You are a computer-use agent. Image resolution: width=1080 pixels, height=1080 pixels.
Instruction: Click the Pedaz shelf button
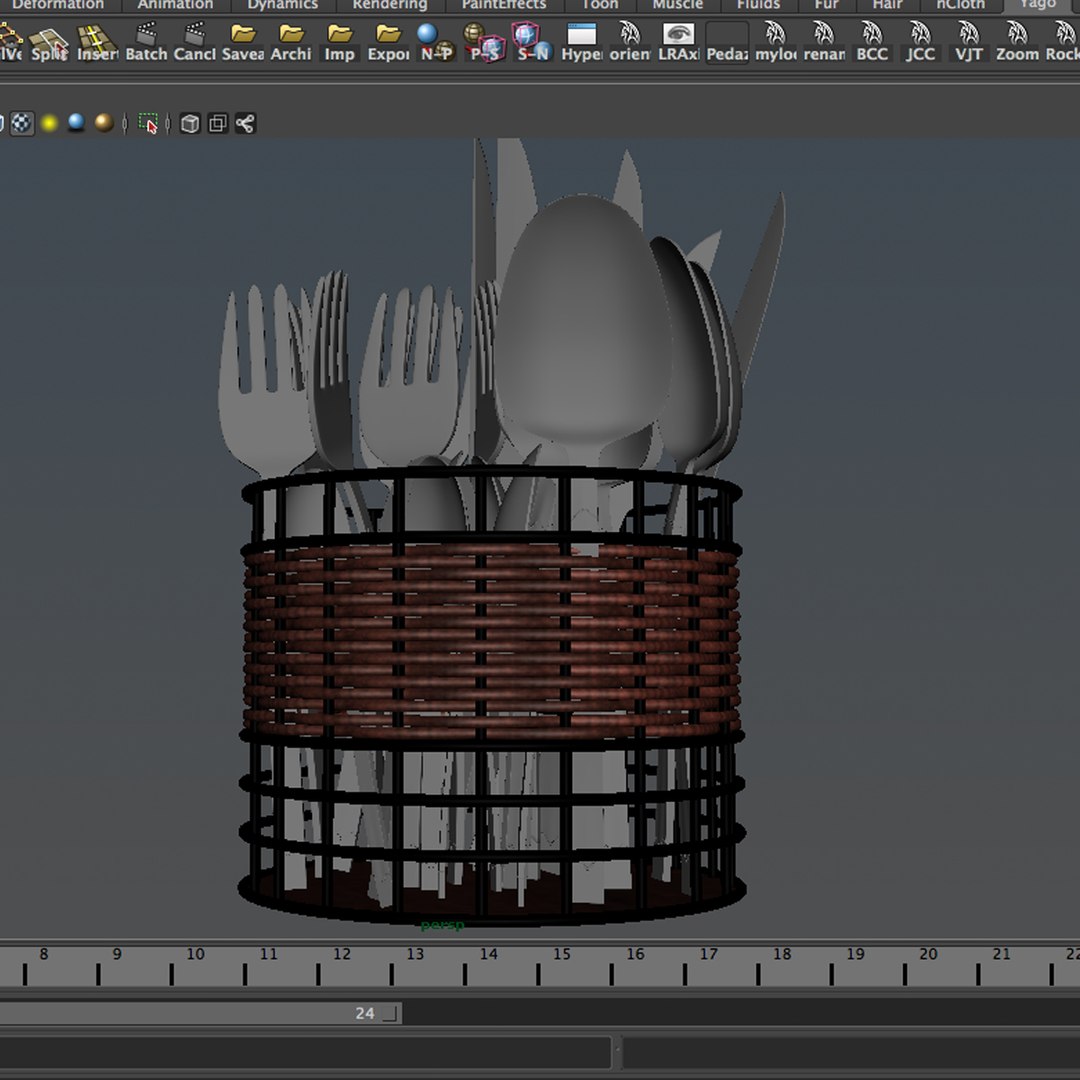[727, 41]
